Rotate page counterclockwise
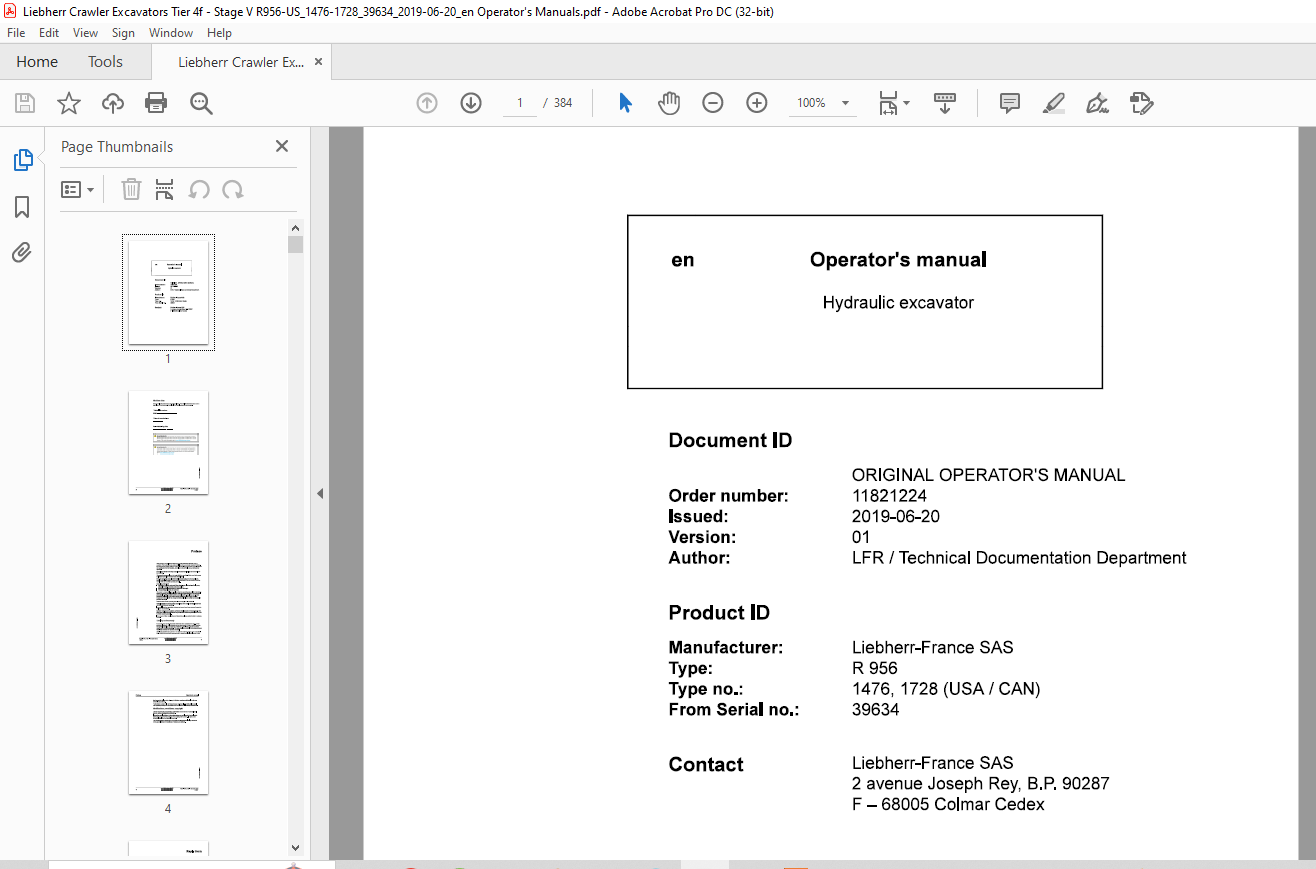This screenshot has height=869, width=1316. pyautogui.click(x=199, y=189)
